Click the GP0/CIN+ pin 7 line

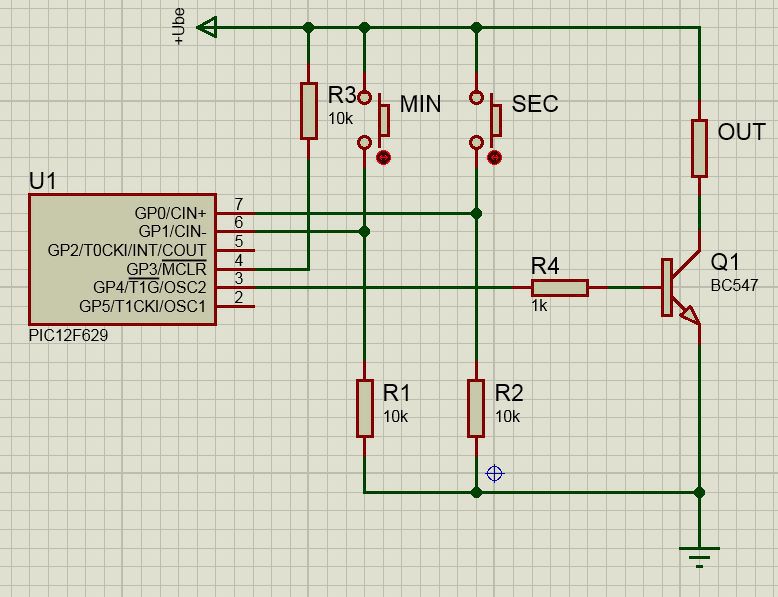click(x=235, y=213)
